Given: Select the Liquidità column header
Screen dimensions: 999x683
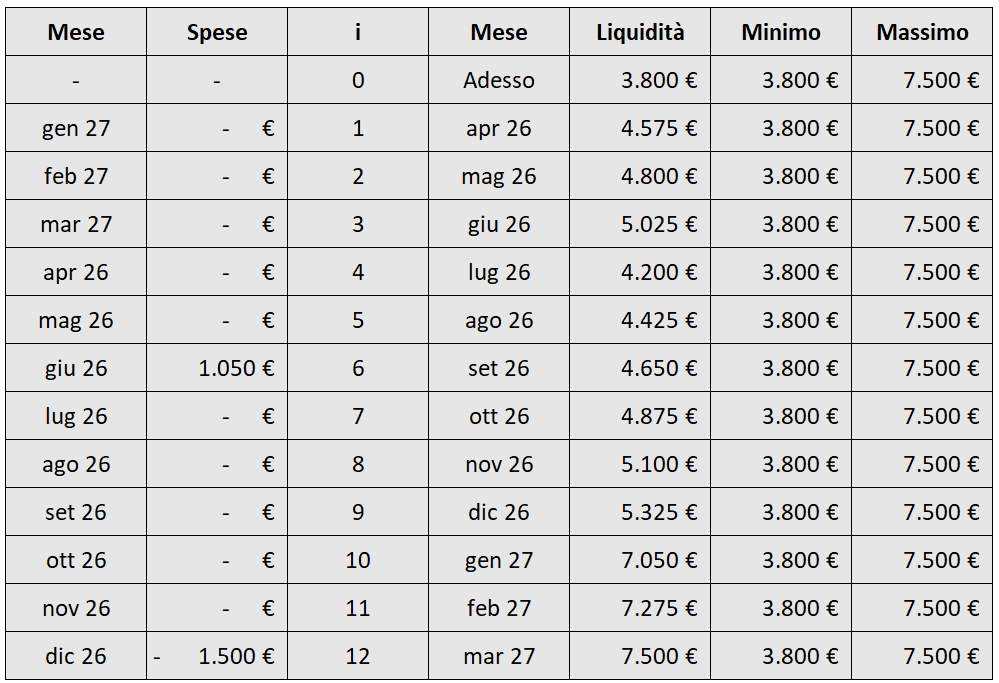Looking at the screenshot, I should click(x=640, y=32).
